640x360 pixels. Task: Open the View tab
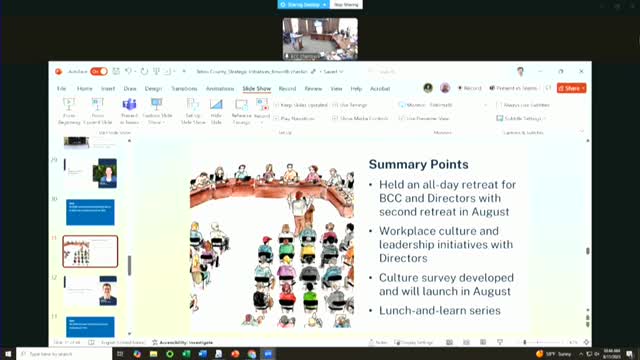pyautogui.click(x=336, y=89)
